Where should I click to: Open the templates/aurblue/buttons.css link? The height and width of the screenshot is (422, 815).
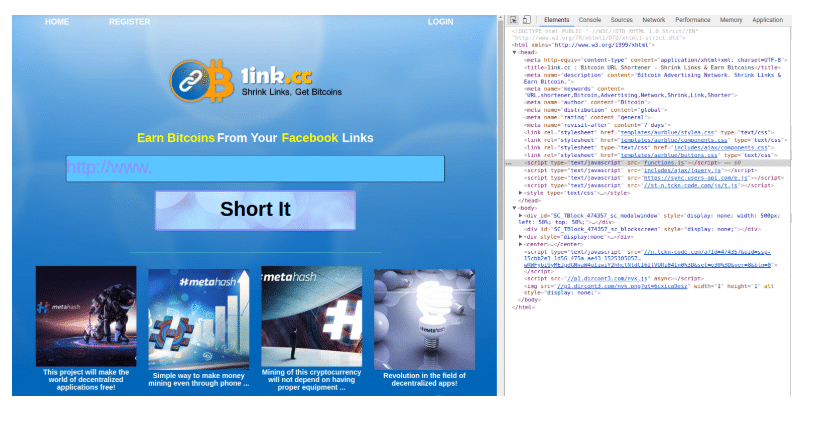[669, 155]
